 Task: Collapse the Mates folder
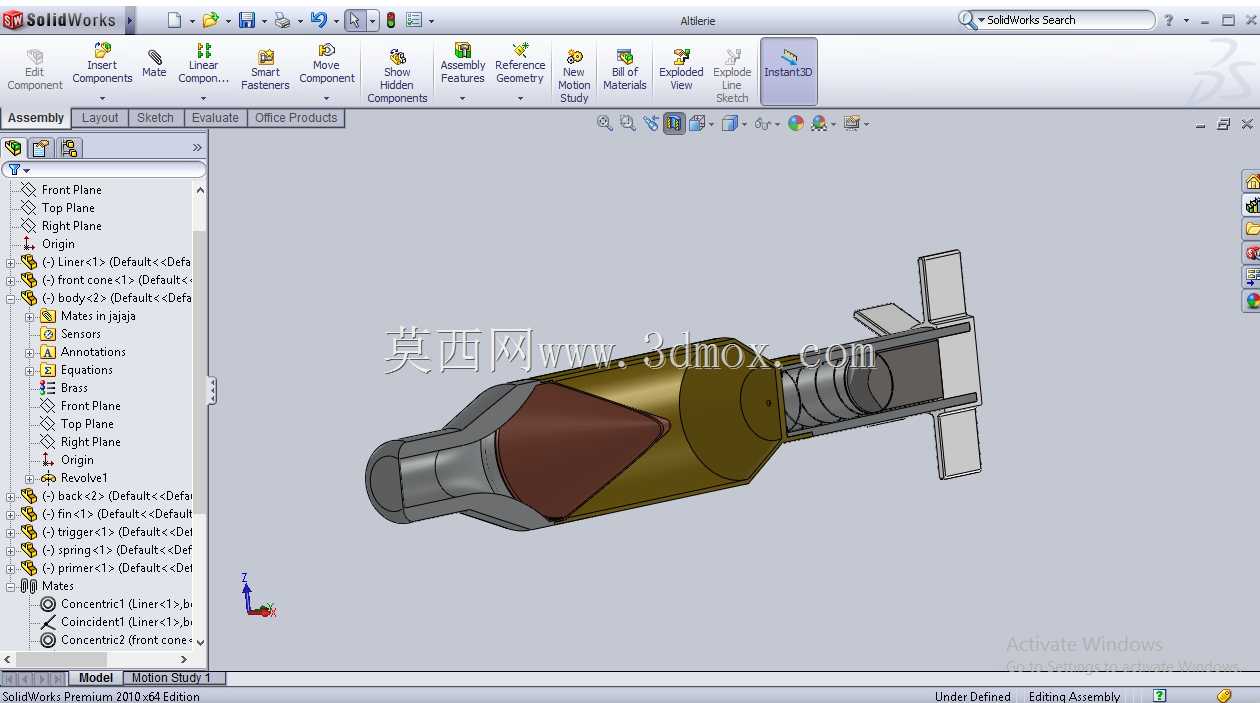coord(11,586)
